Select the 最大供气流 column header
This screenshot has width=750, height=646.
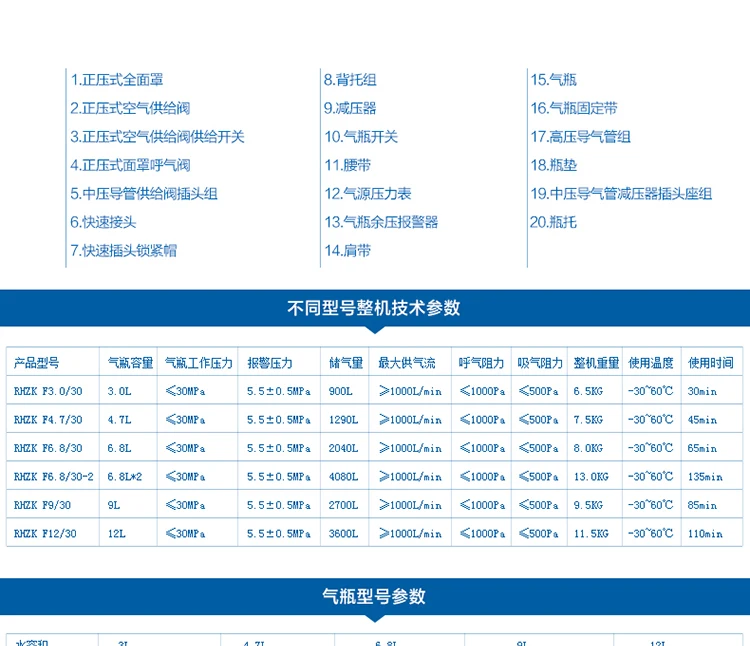click(x=407, y=363)
